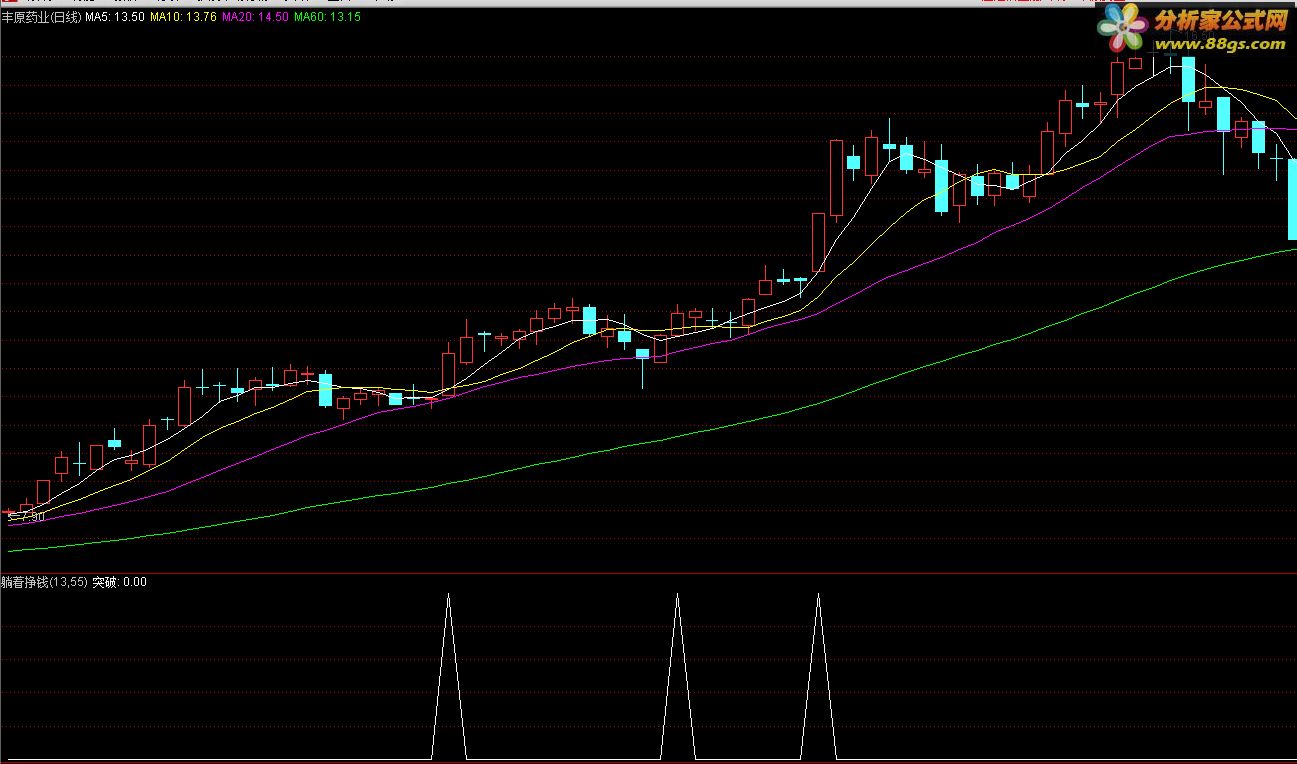Click the 突破: 0.00 value label

tap(119, 582)
